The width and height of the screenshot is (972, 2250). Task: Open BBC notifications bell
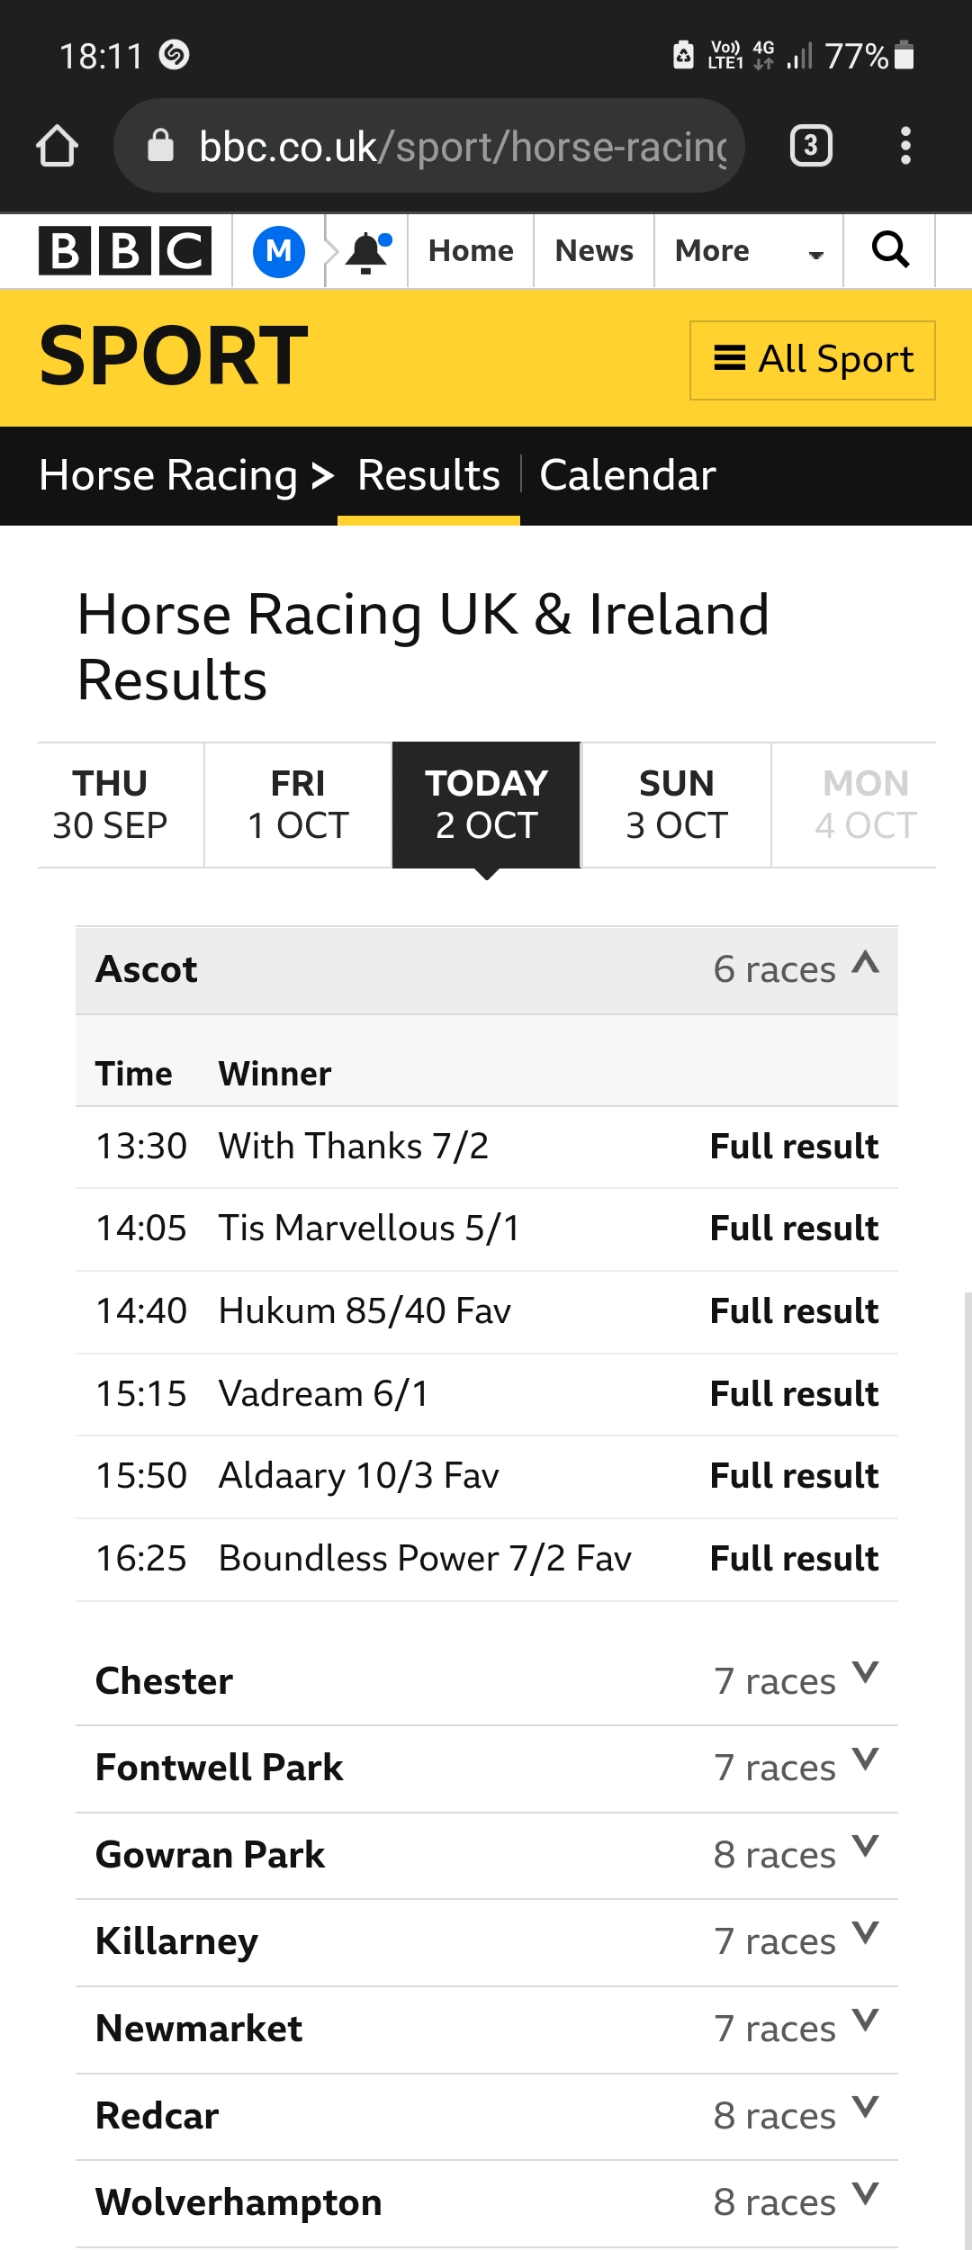tap(367, 251)
